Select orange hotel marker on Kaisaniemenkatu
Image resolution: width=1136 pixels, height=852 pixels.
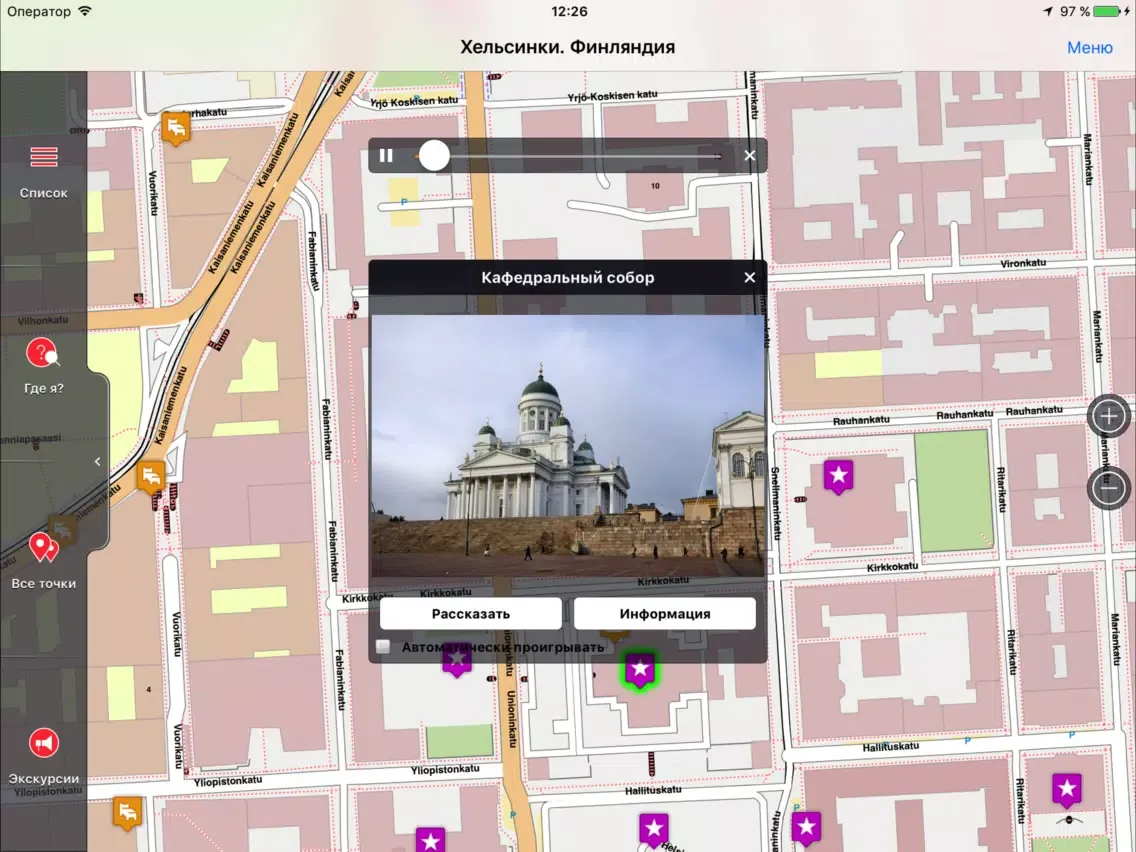coord(151,478)
